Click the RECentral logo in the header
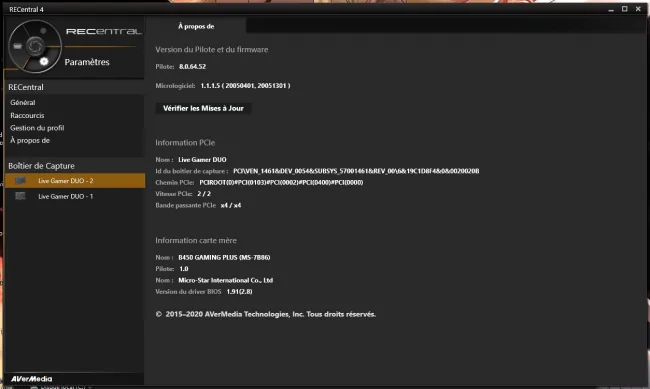Viewport: 650px width, 389px height. tap(104, 32)
